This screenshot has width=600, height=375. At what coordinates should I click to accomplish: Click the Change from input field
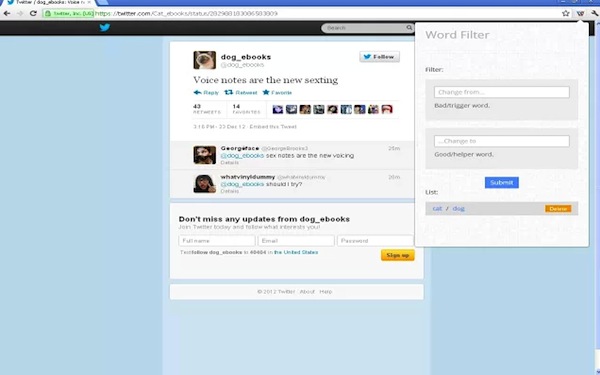(502, 92)
